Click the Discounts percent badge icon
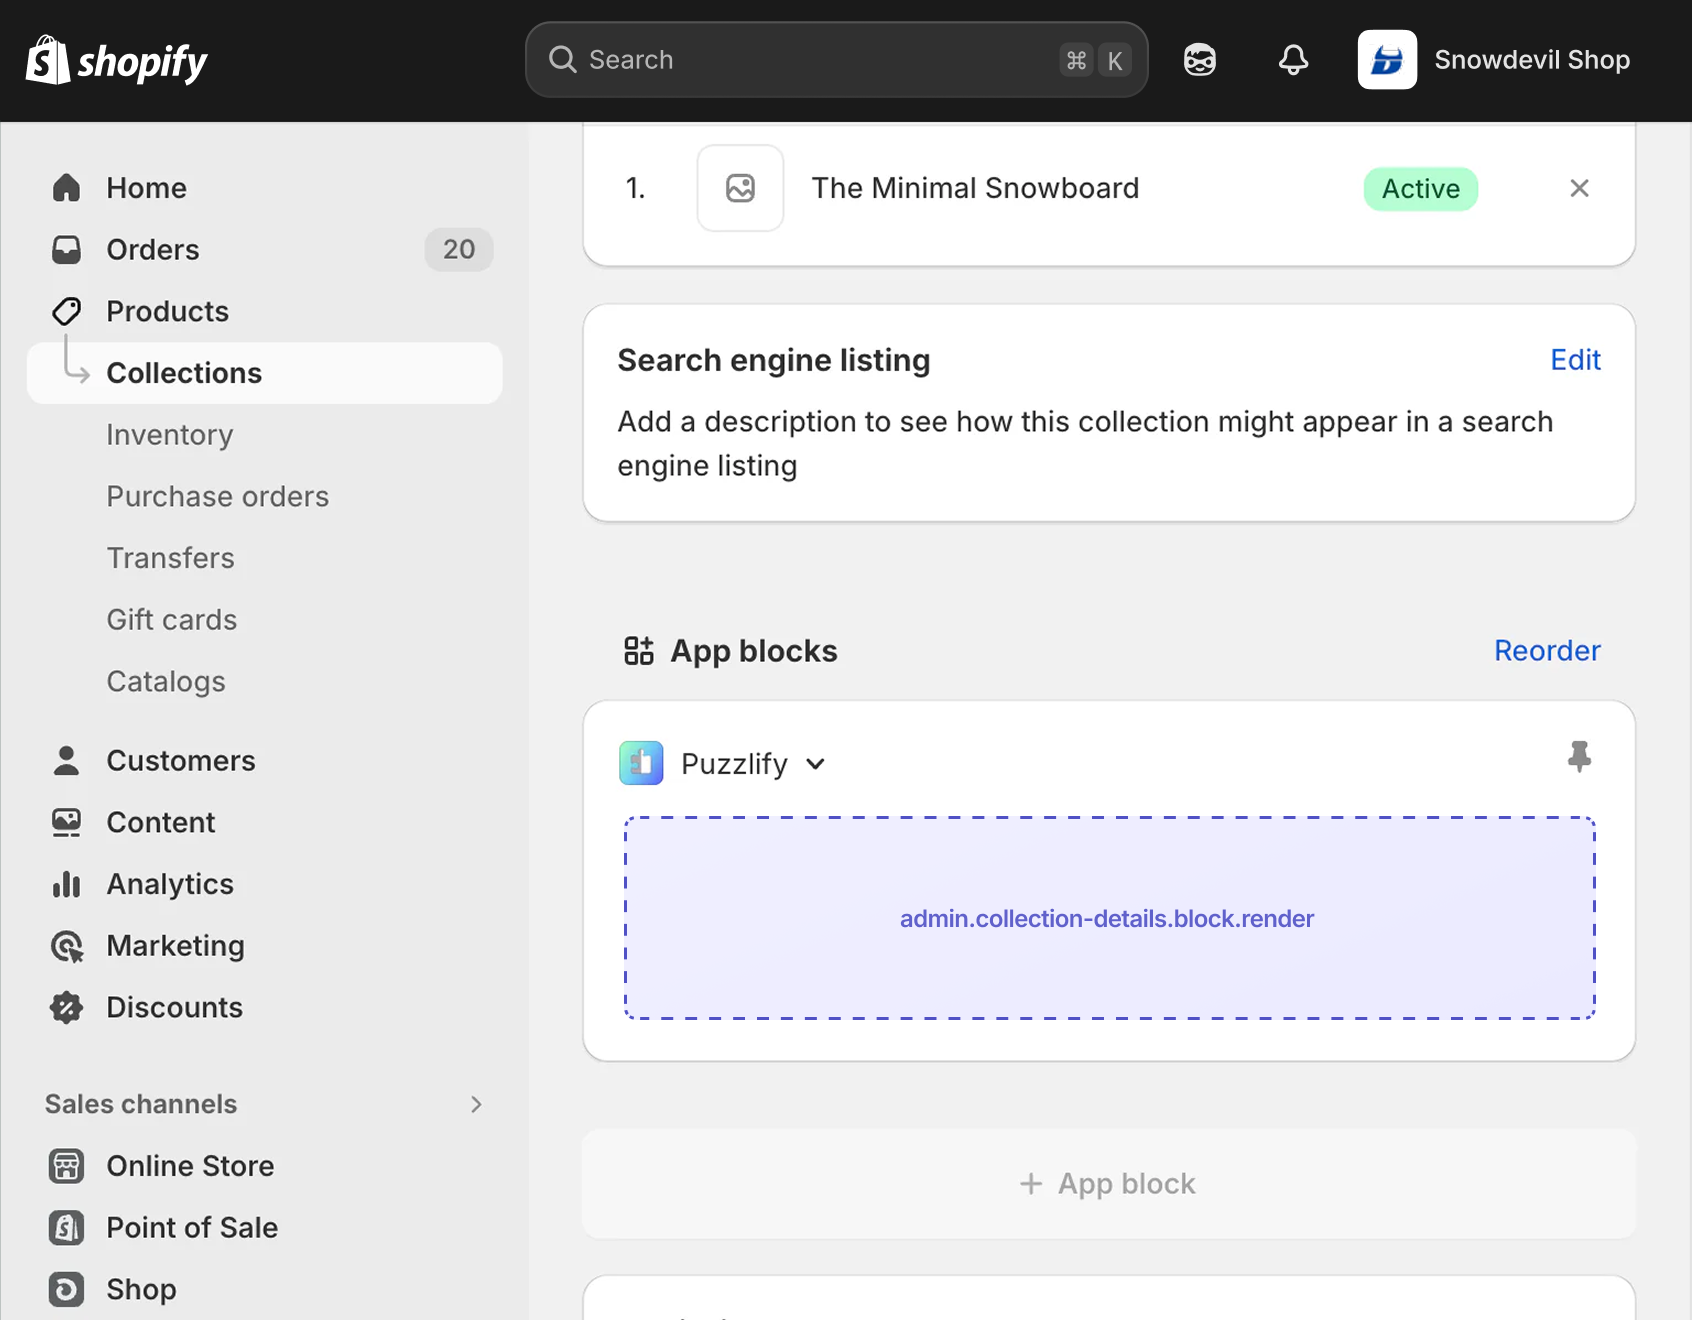 tap(66, 1007)
